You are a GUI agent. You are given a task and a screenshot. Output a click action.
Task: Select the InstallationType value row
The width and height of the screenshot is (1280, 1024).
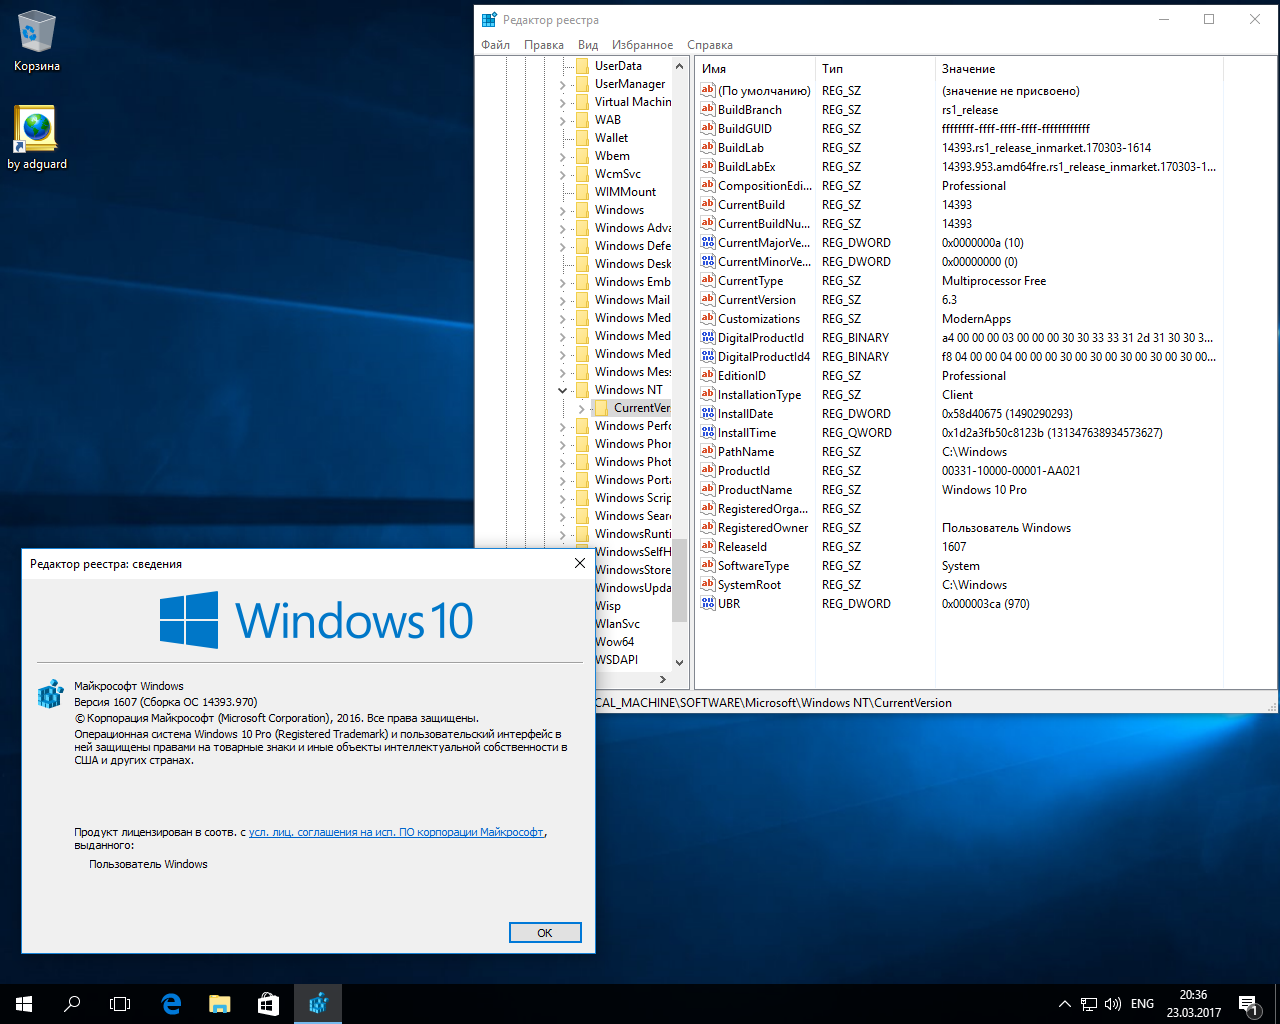958,394
